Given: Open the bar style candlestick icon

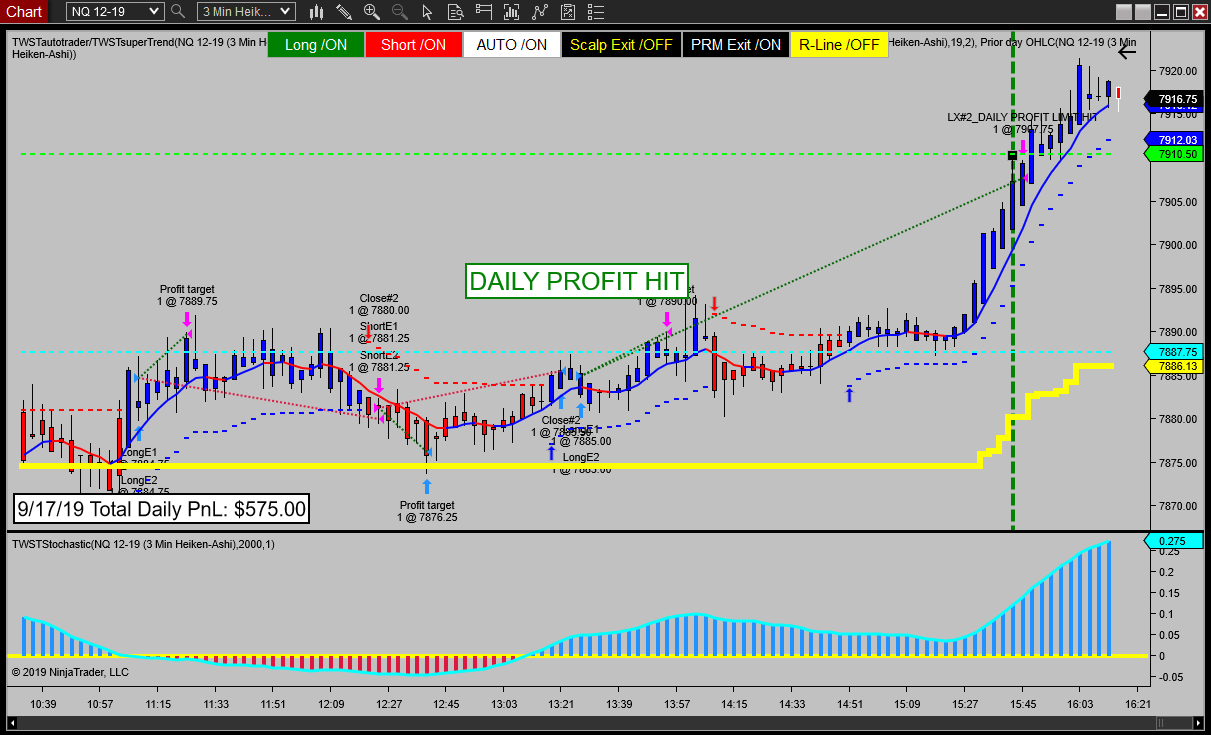Looking at the screenshot, I should 318,12.
